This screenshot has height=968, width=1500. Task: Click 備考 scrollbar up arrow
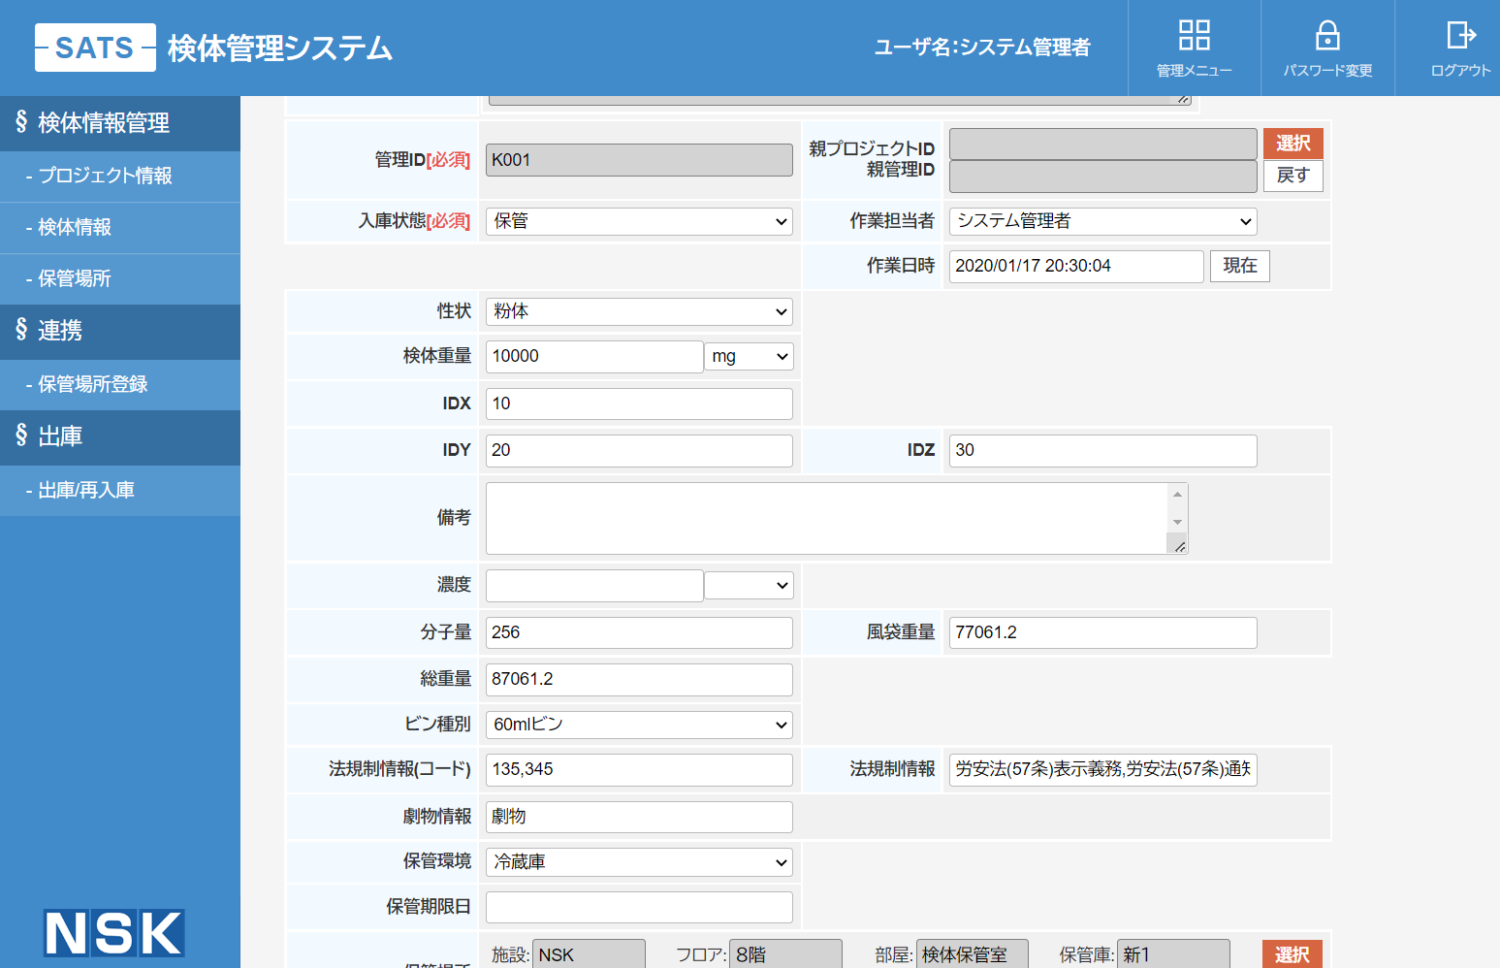(x=1178, y=494)
